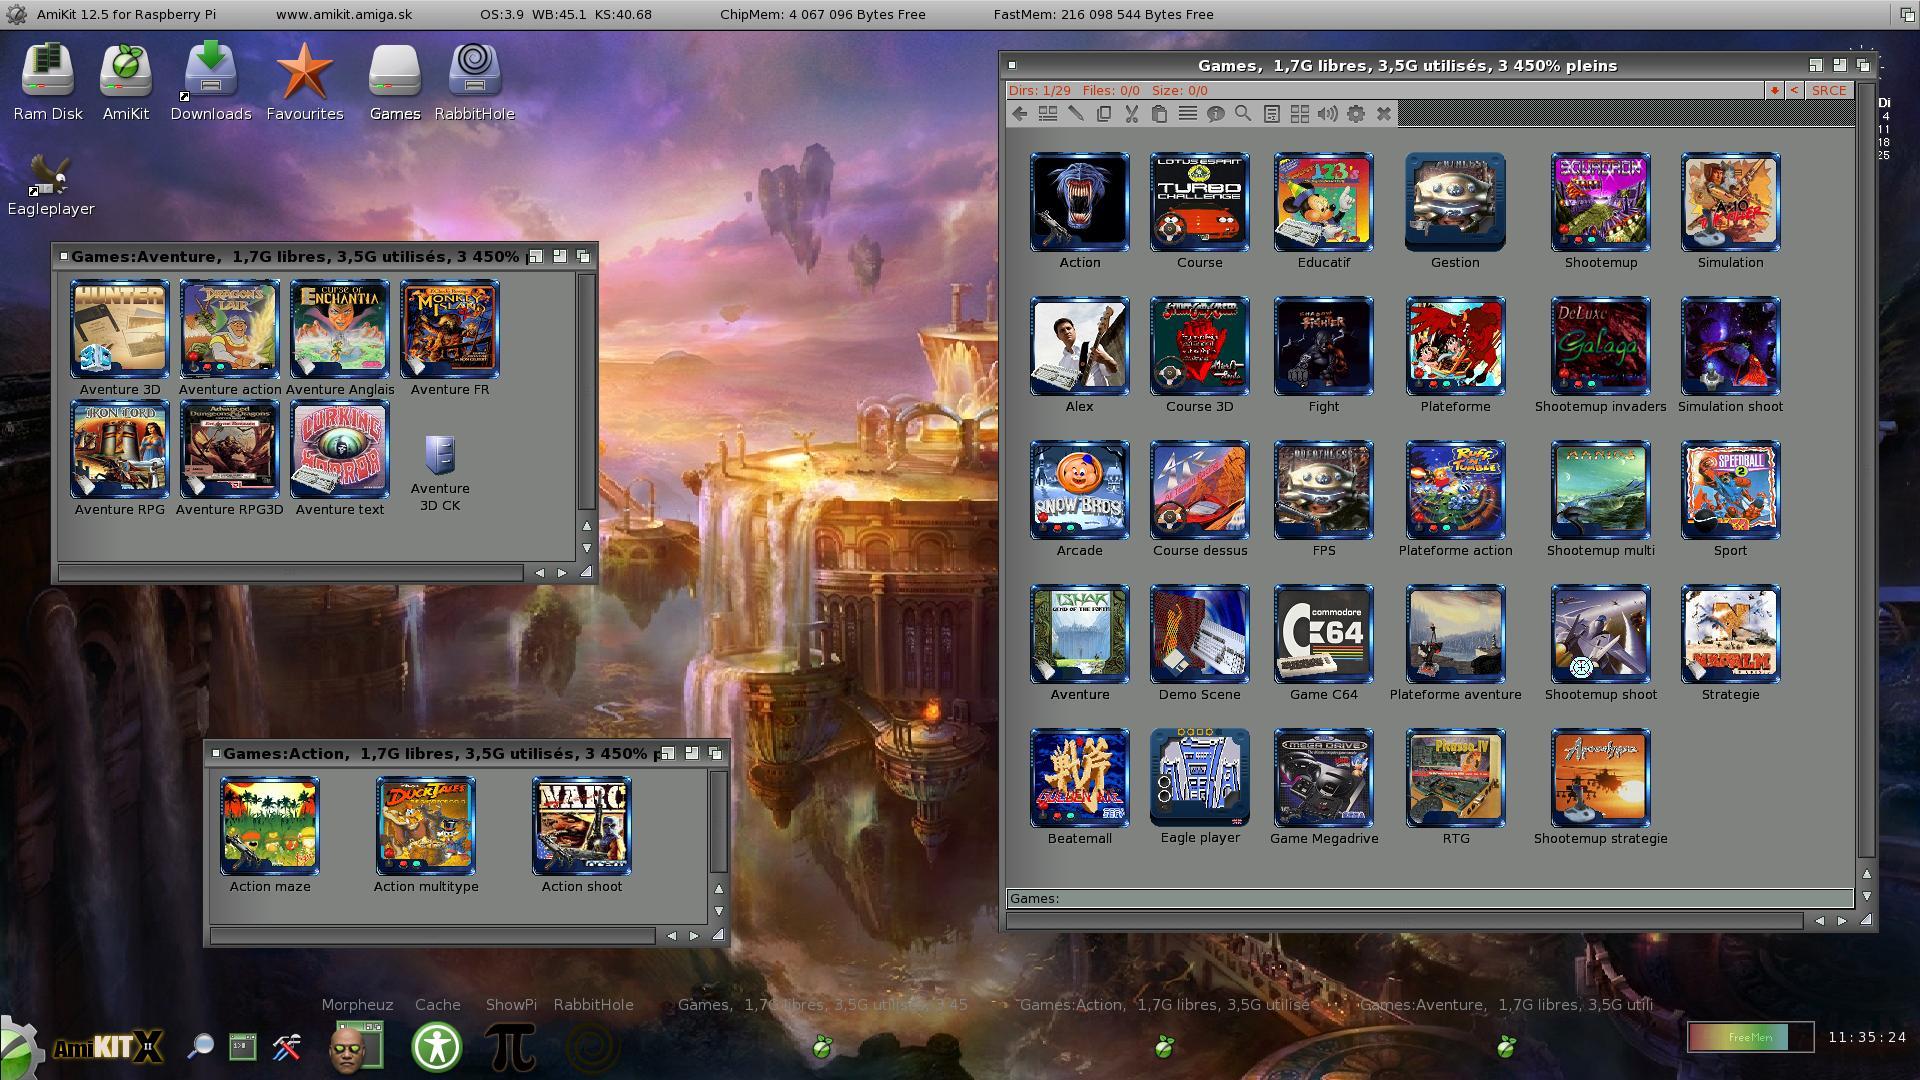Viewport: 1920px width, 1080px height.
Task: Open the Morpheuz dock icon
Action: [357, 1046]
